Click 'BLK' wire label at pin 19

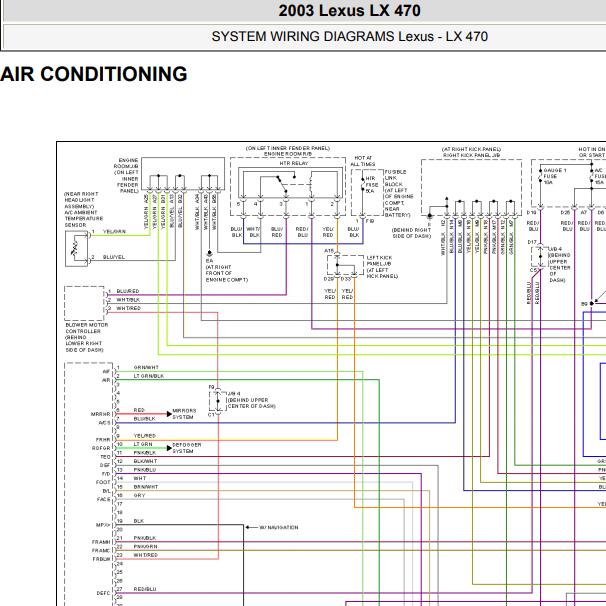coord(139,521)
